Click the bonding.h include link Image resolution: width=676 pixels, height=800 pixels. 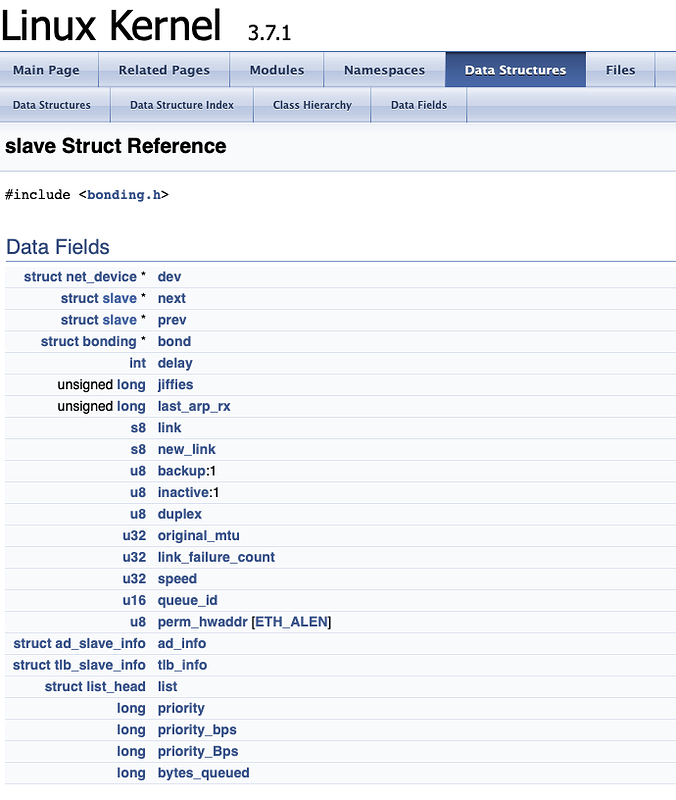coord(123,194)
